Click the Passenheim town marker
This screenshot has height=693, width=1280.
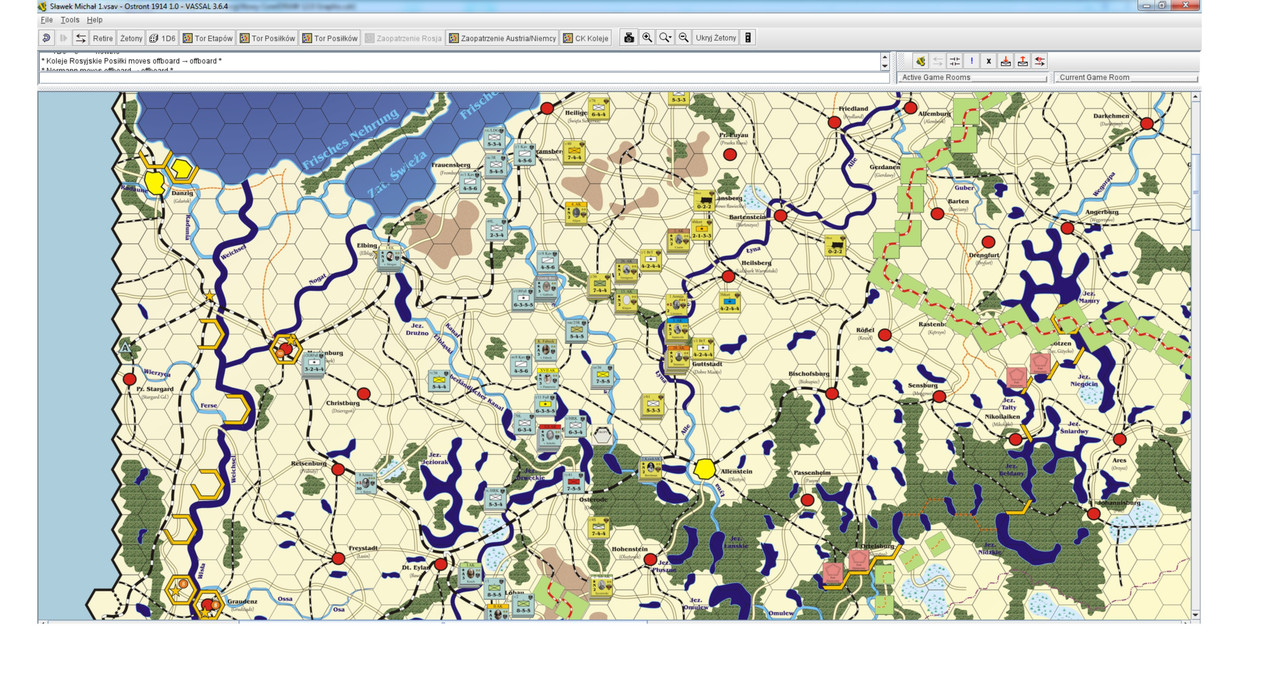(807, 499)
